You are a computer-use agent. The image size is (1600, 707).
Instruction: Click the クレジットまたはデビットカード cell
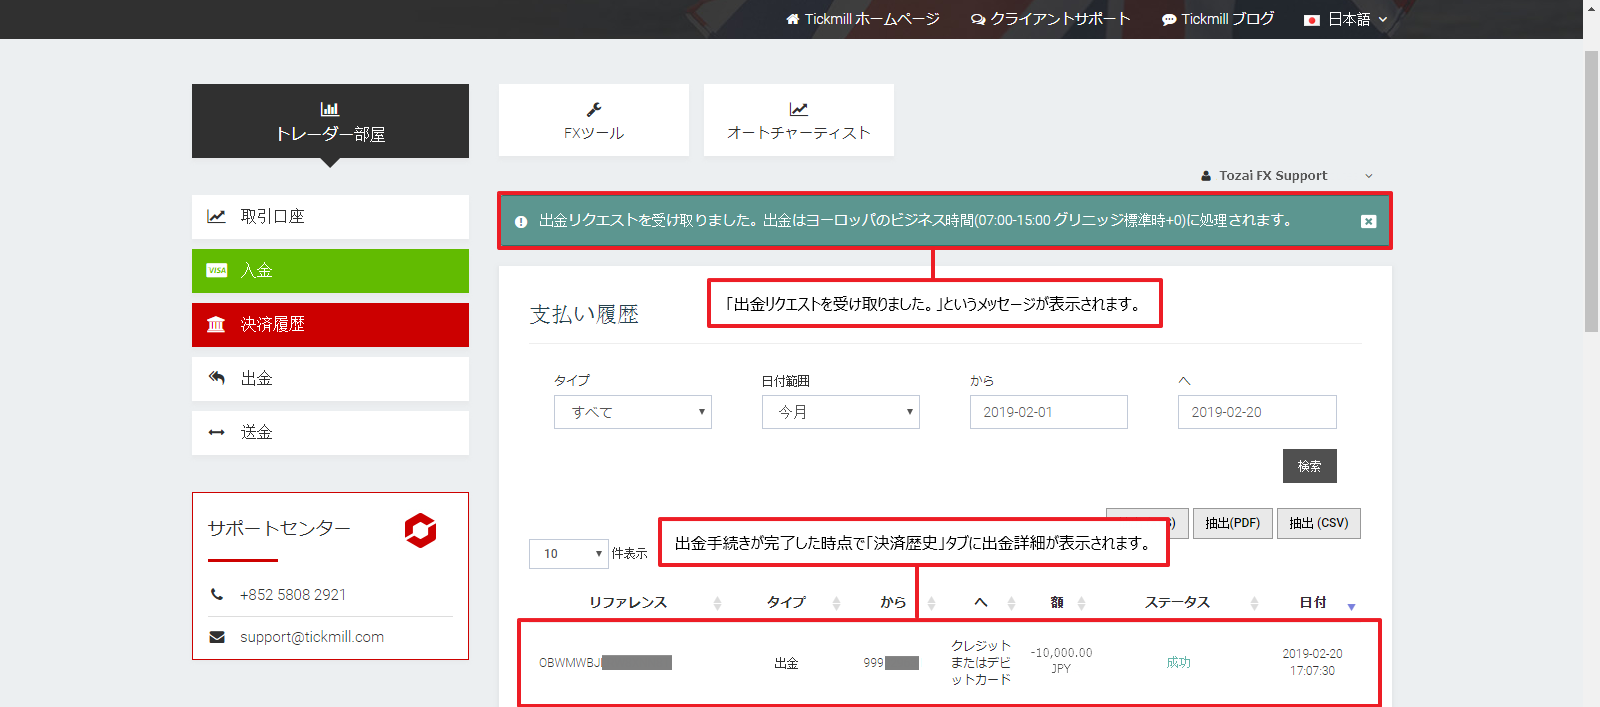(x=981, y=662)
